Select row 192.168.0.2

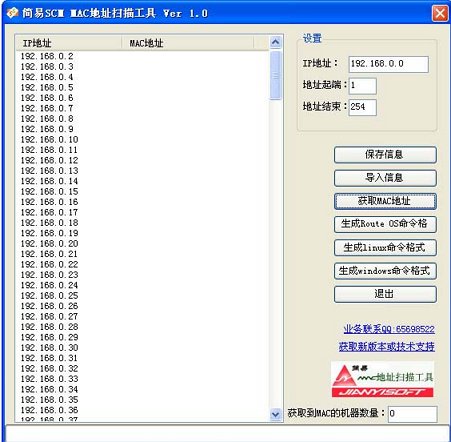tap(142, 56)
